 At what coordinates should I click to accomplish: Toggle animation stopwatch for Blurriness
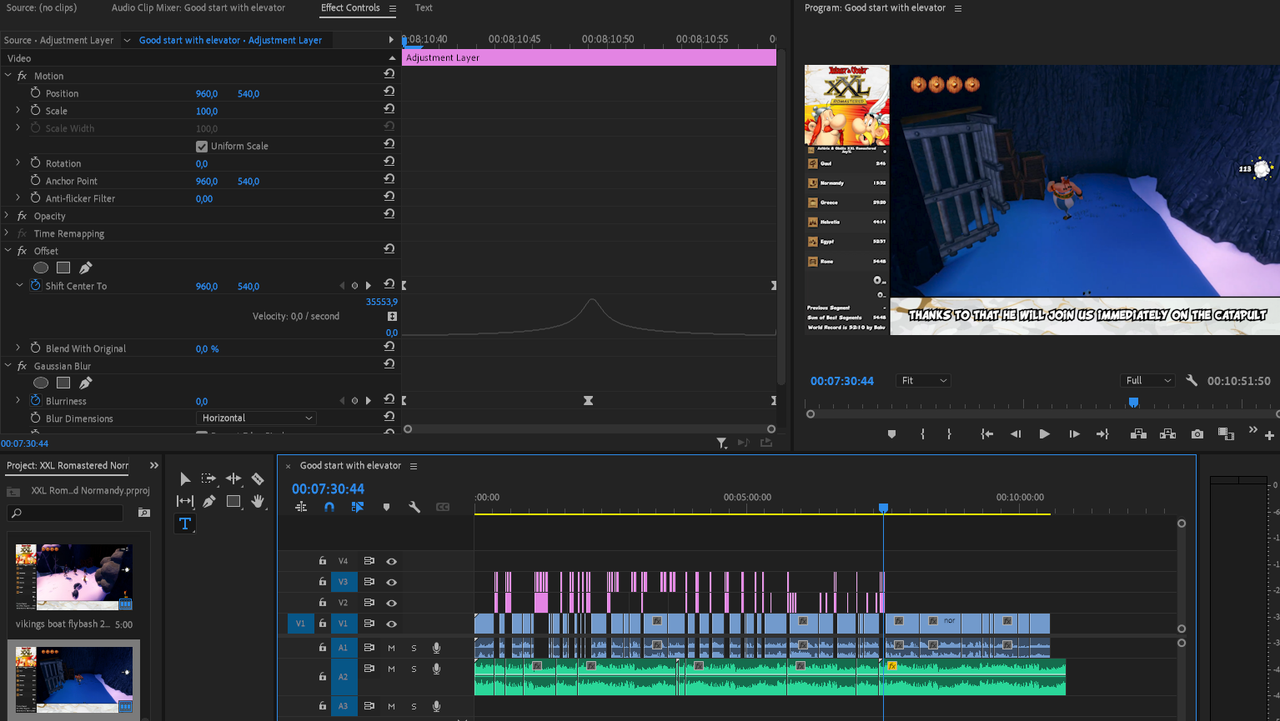[36, 401]
